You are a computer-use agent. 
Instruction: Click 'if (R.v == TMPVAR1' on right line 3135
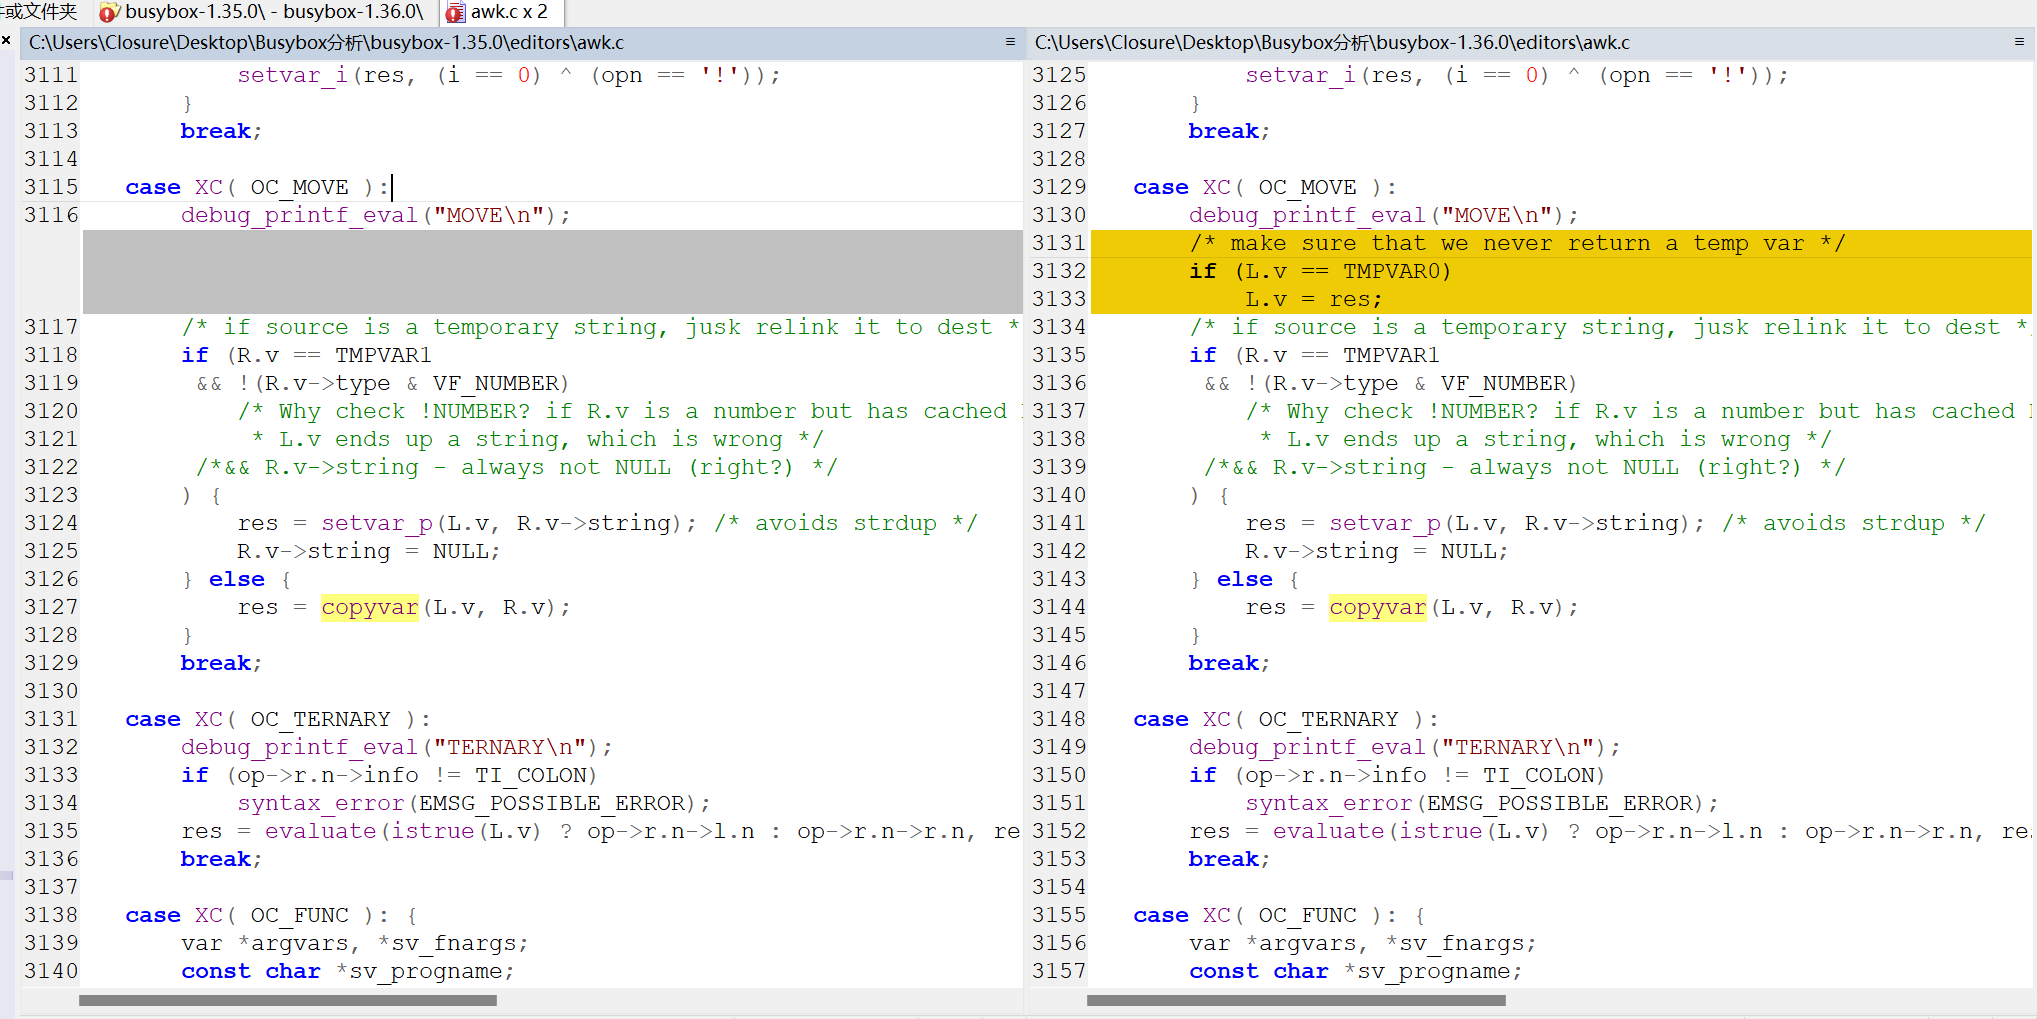coord(1314,355)
